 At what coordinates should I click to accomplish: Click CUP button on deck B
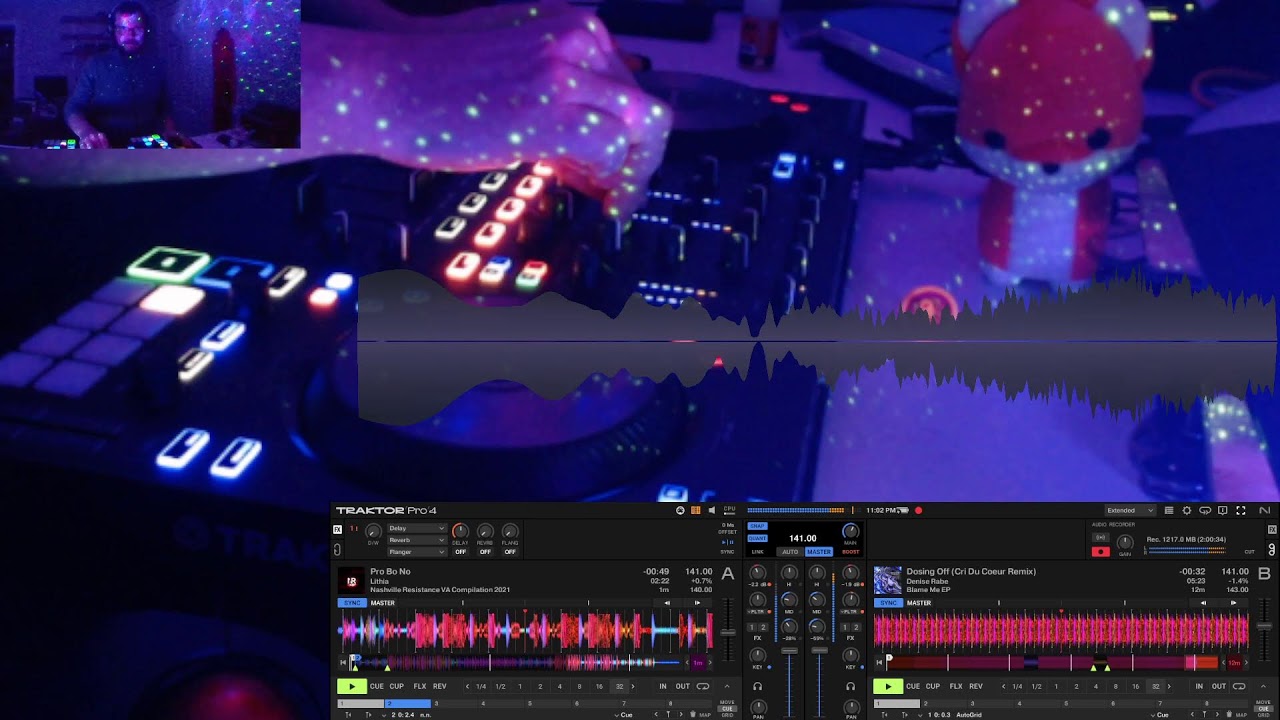(933, 686)
